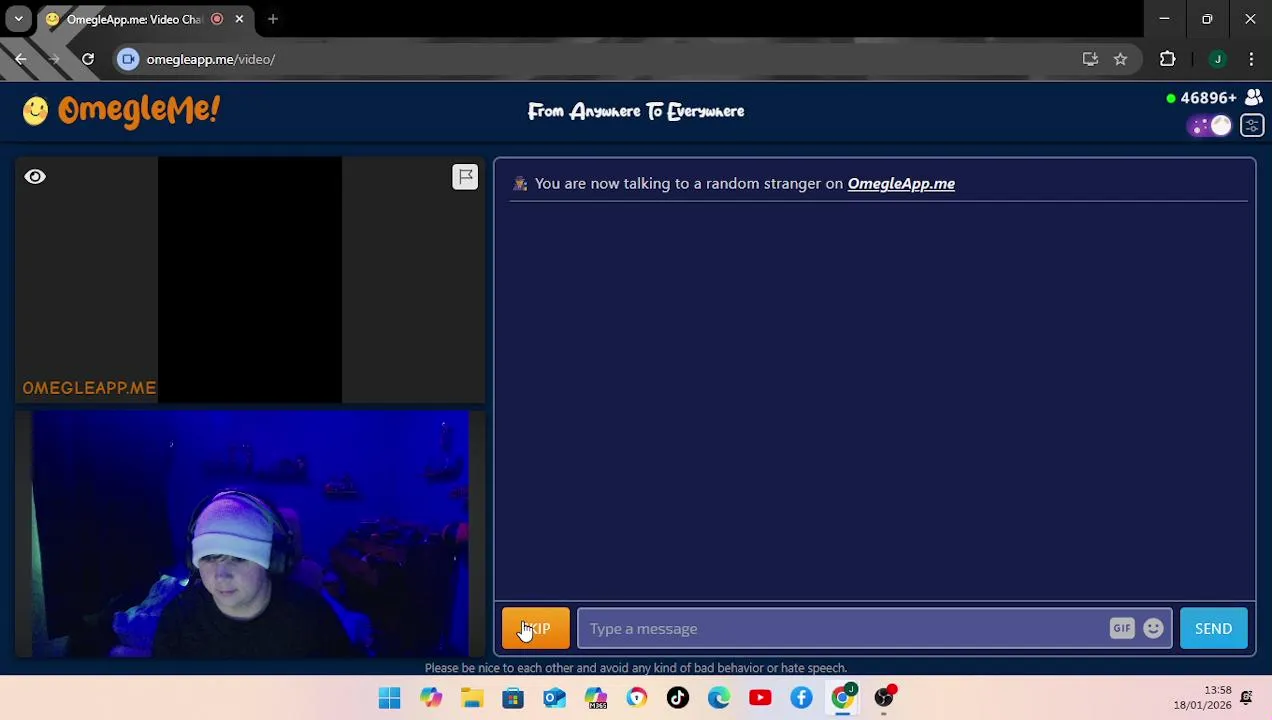
Task: Switch the dark mode moon toggle
Action: pos(1210,126)
